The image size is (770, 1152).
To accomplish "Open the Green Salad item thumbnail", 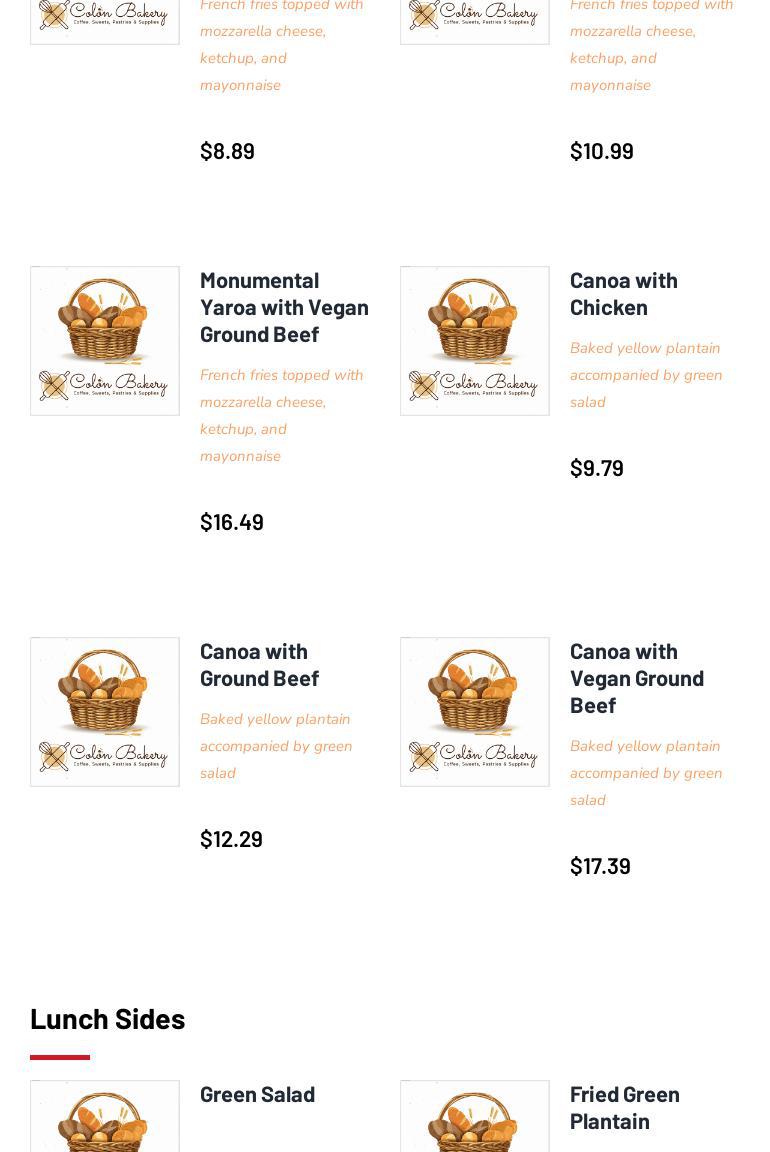I will pyautogui.click(x=105, y=1116).
